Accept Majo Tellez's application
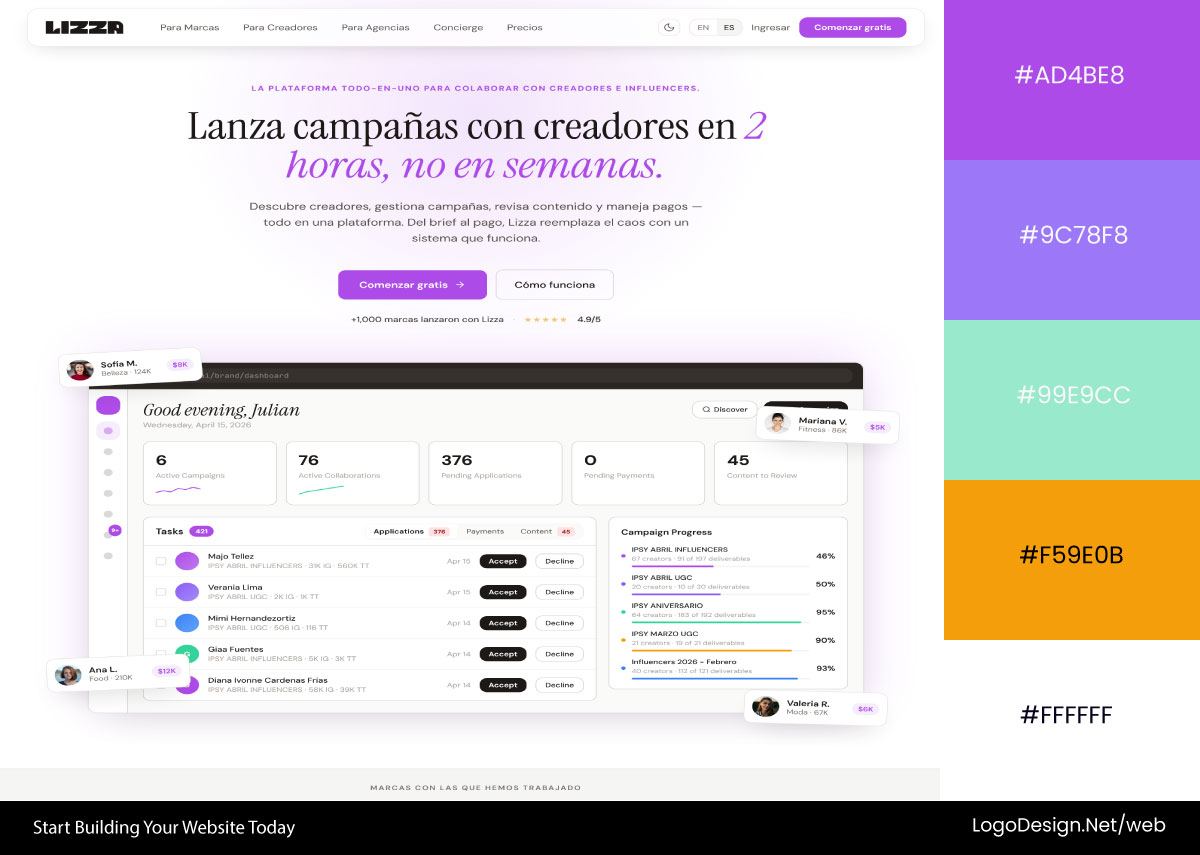 503,561
